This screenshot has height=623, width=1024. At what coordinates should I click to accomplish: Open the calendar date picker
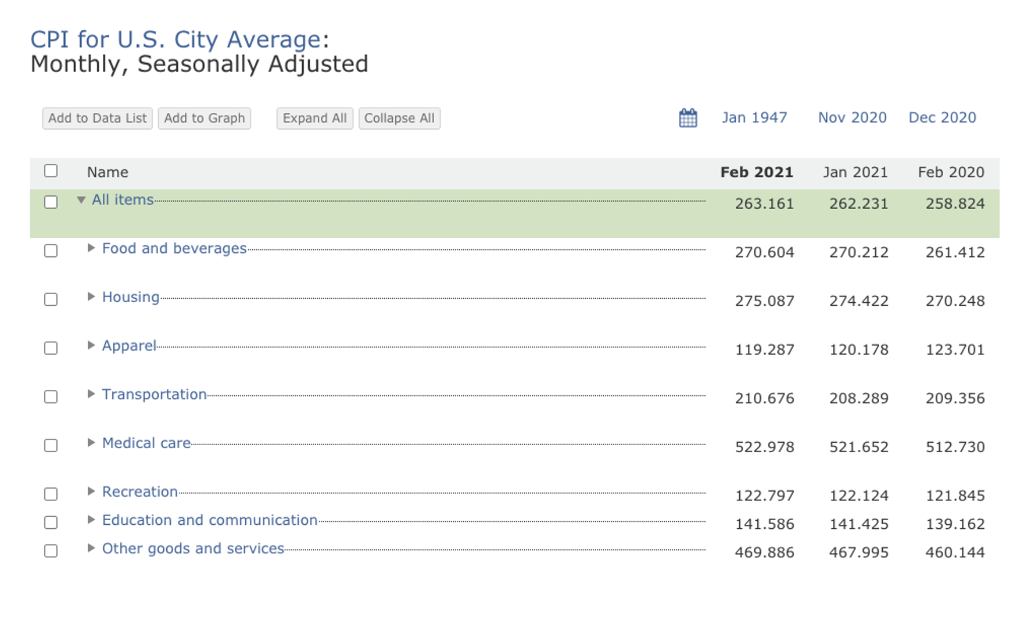tap(688, 117)
